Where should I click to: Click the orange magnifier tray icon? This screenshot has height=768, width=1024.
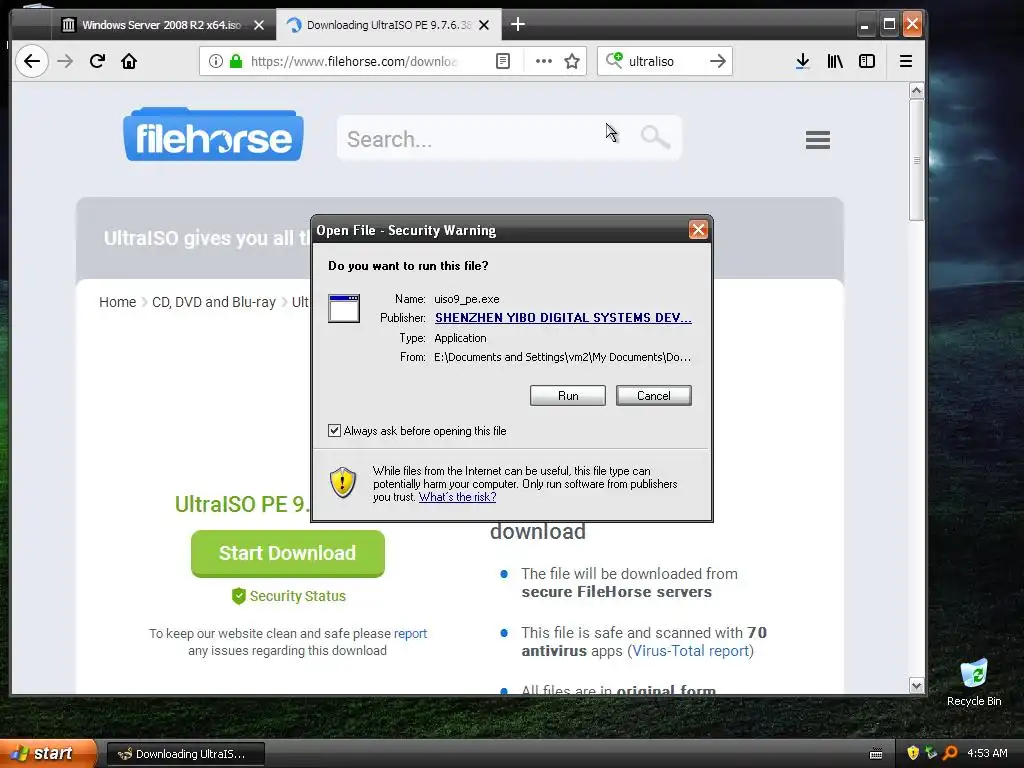(x=950, y=753)
